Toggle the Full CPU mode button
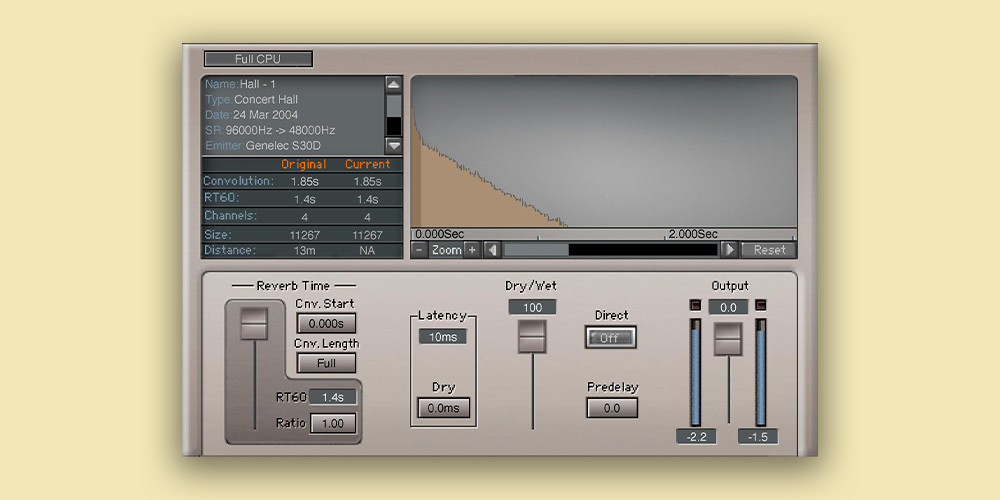Viewport: 1000px width, 500px height. pyautogui.click(x=258, y=59)
